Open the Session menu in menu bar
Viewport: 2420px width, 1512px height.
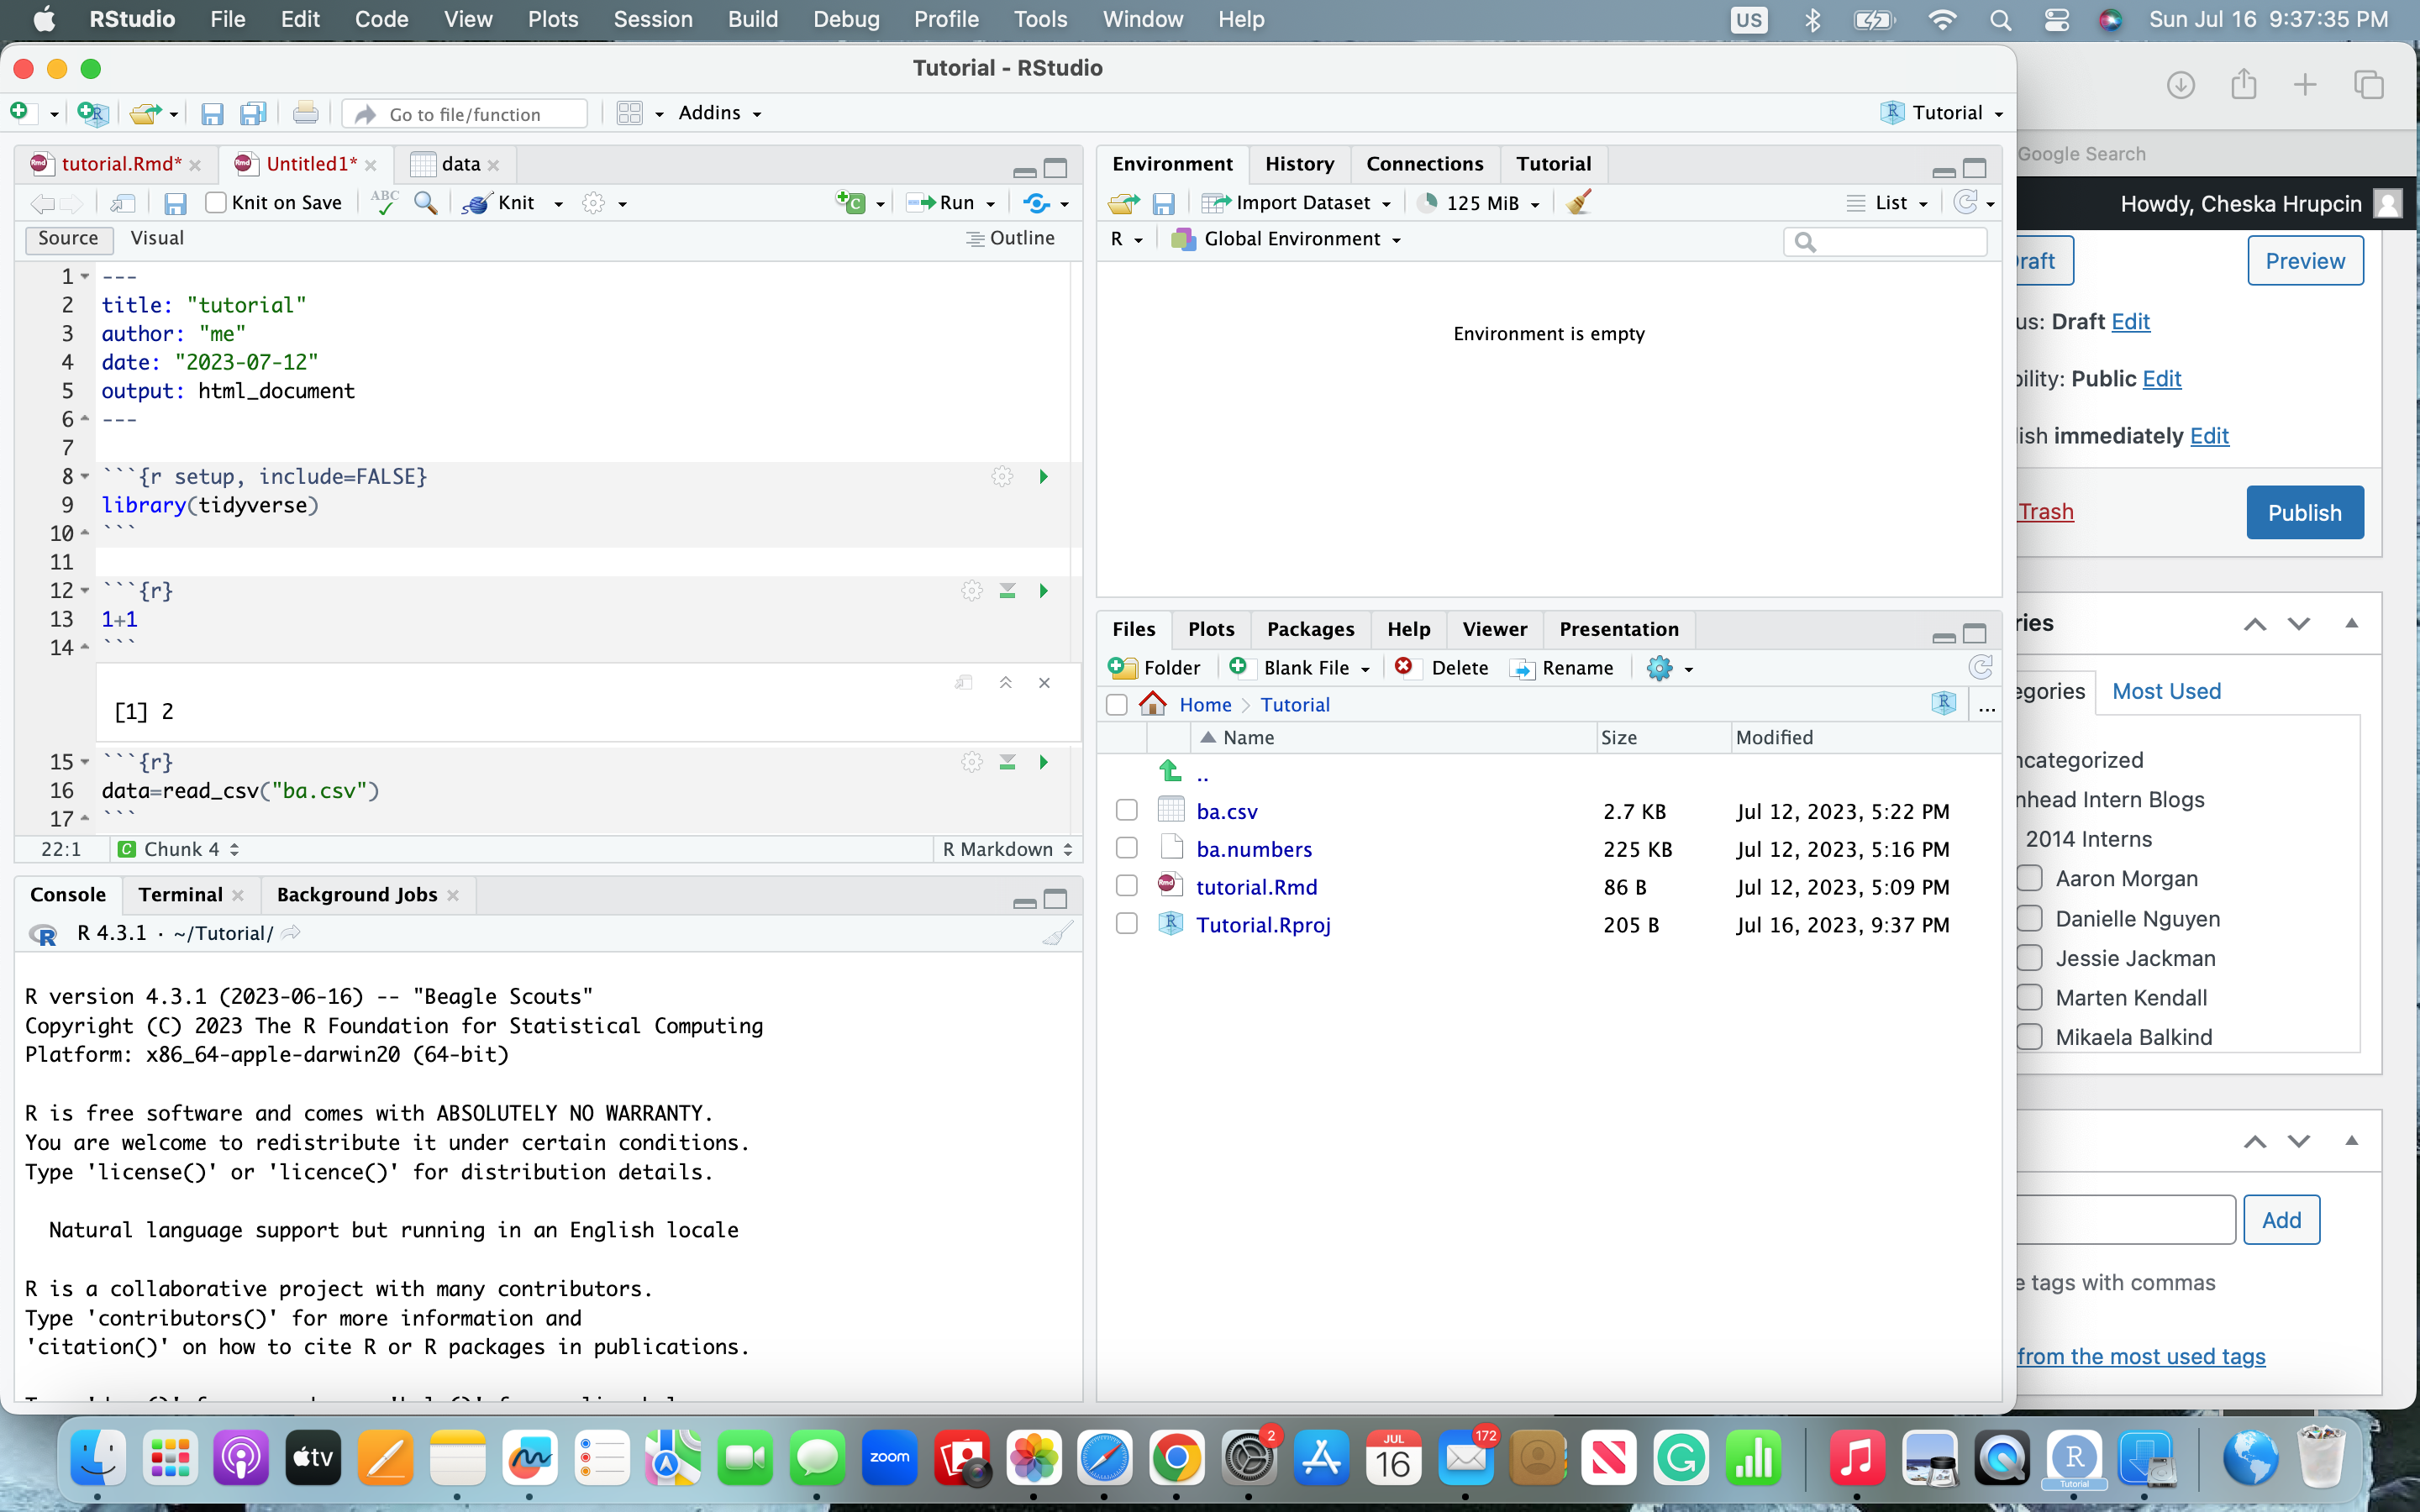652,19
